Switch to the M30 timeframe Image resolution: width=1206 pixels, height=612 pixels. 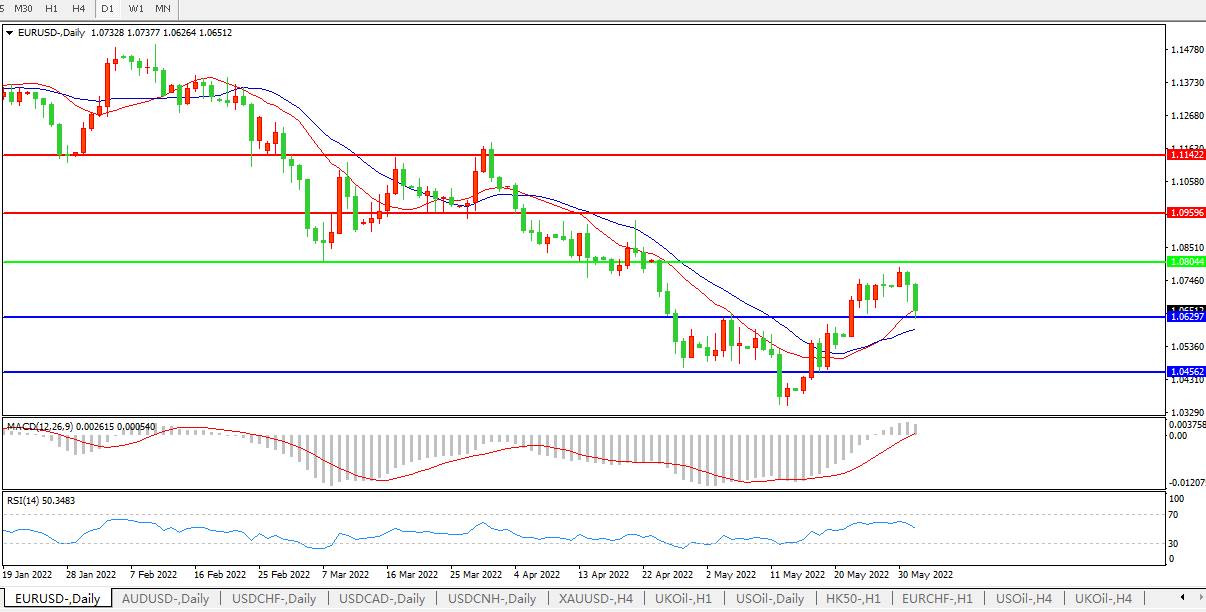pyautogui.click(x=23, y=9)
